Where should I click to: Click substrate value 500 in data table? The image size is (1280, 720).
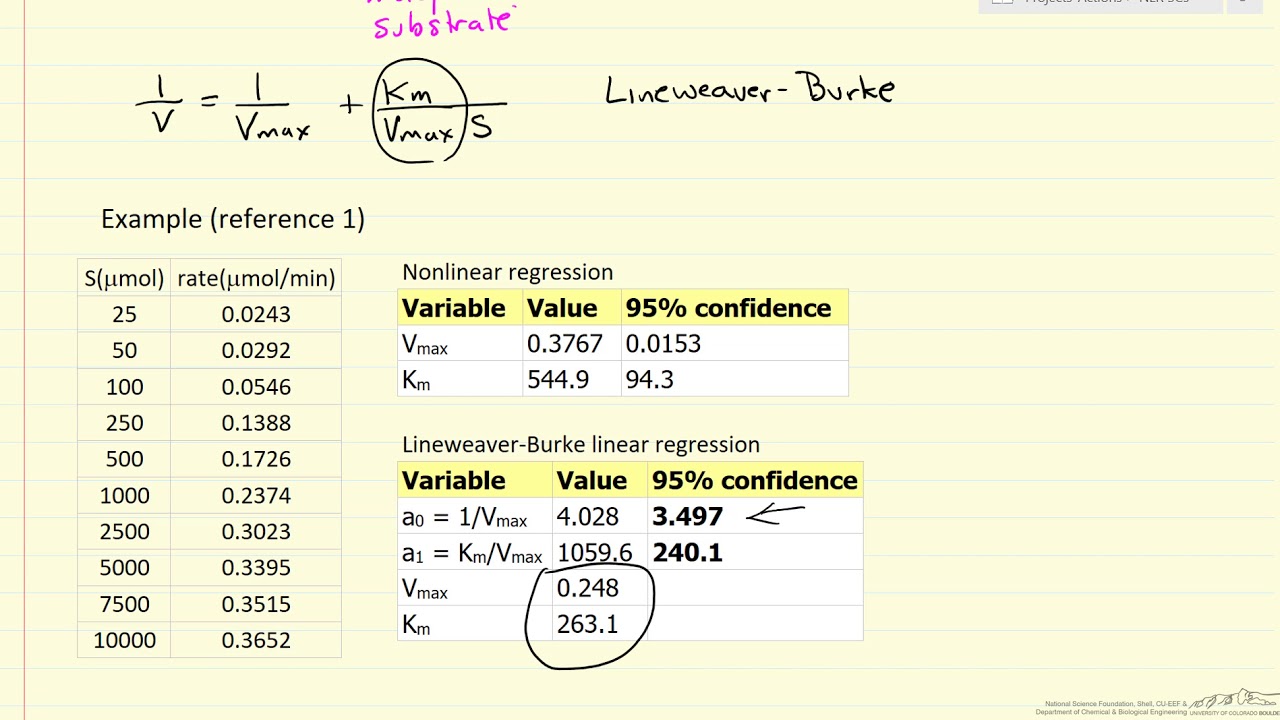(x=124, y=459)
